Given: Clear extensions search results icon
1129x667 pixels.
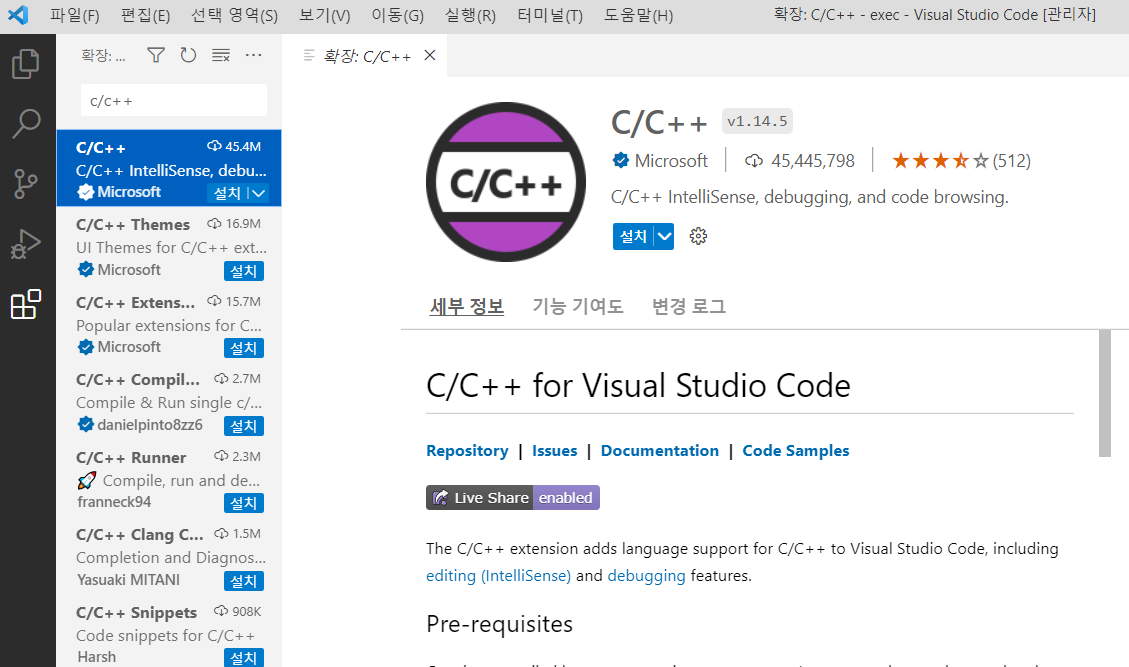Looking at the screenshot, I should click(x=220, y=55).
